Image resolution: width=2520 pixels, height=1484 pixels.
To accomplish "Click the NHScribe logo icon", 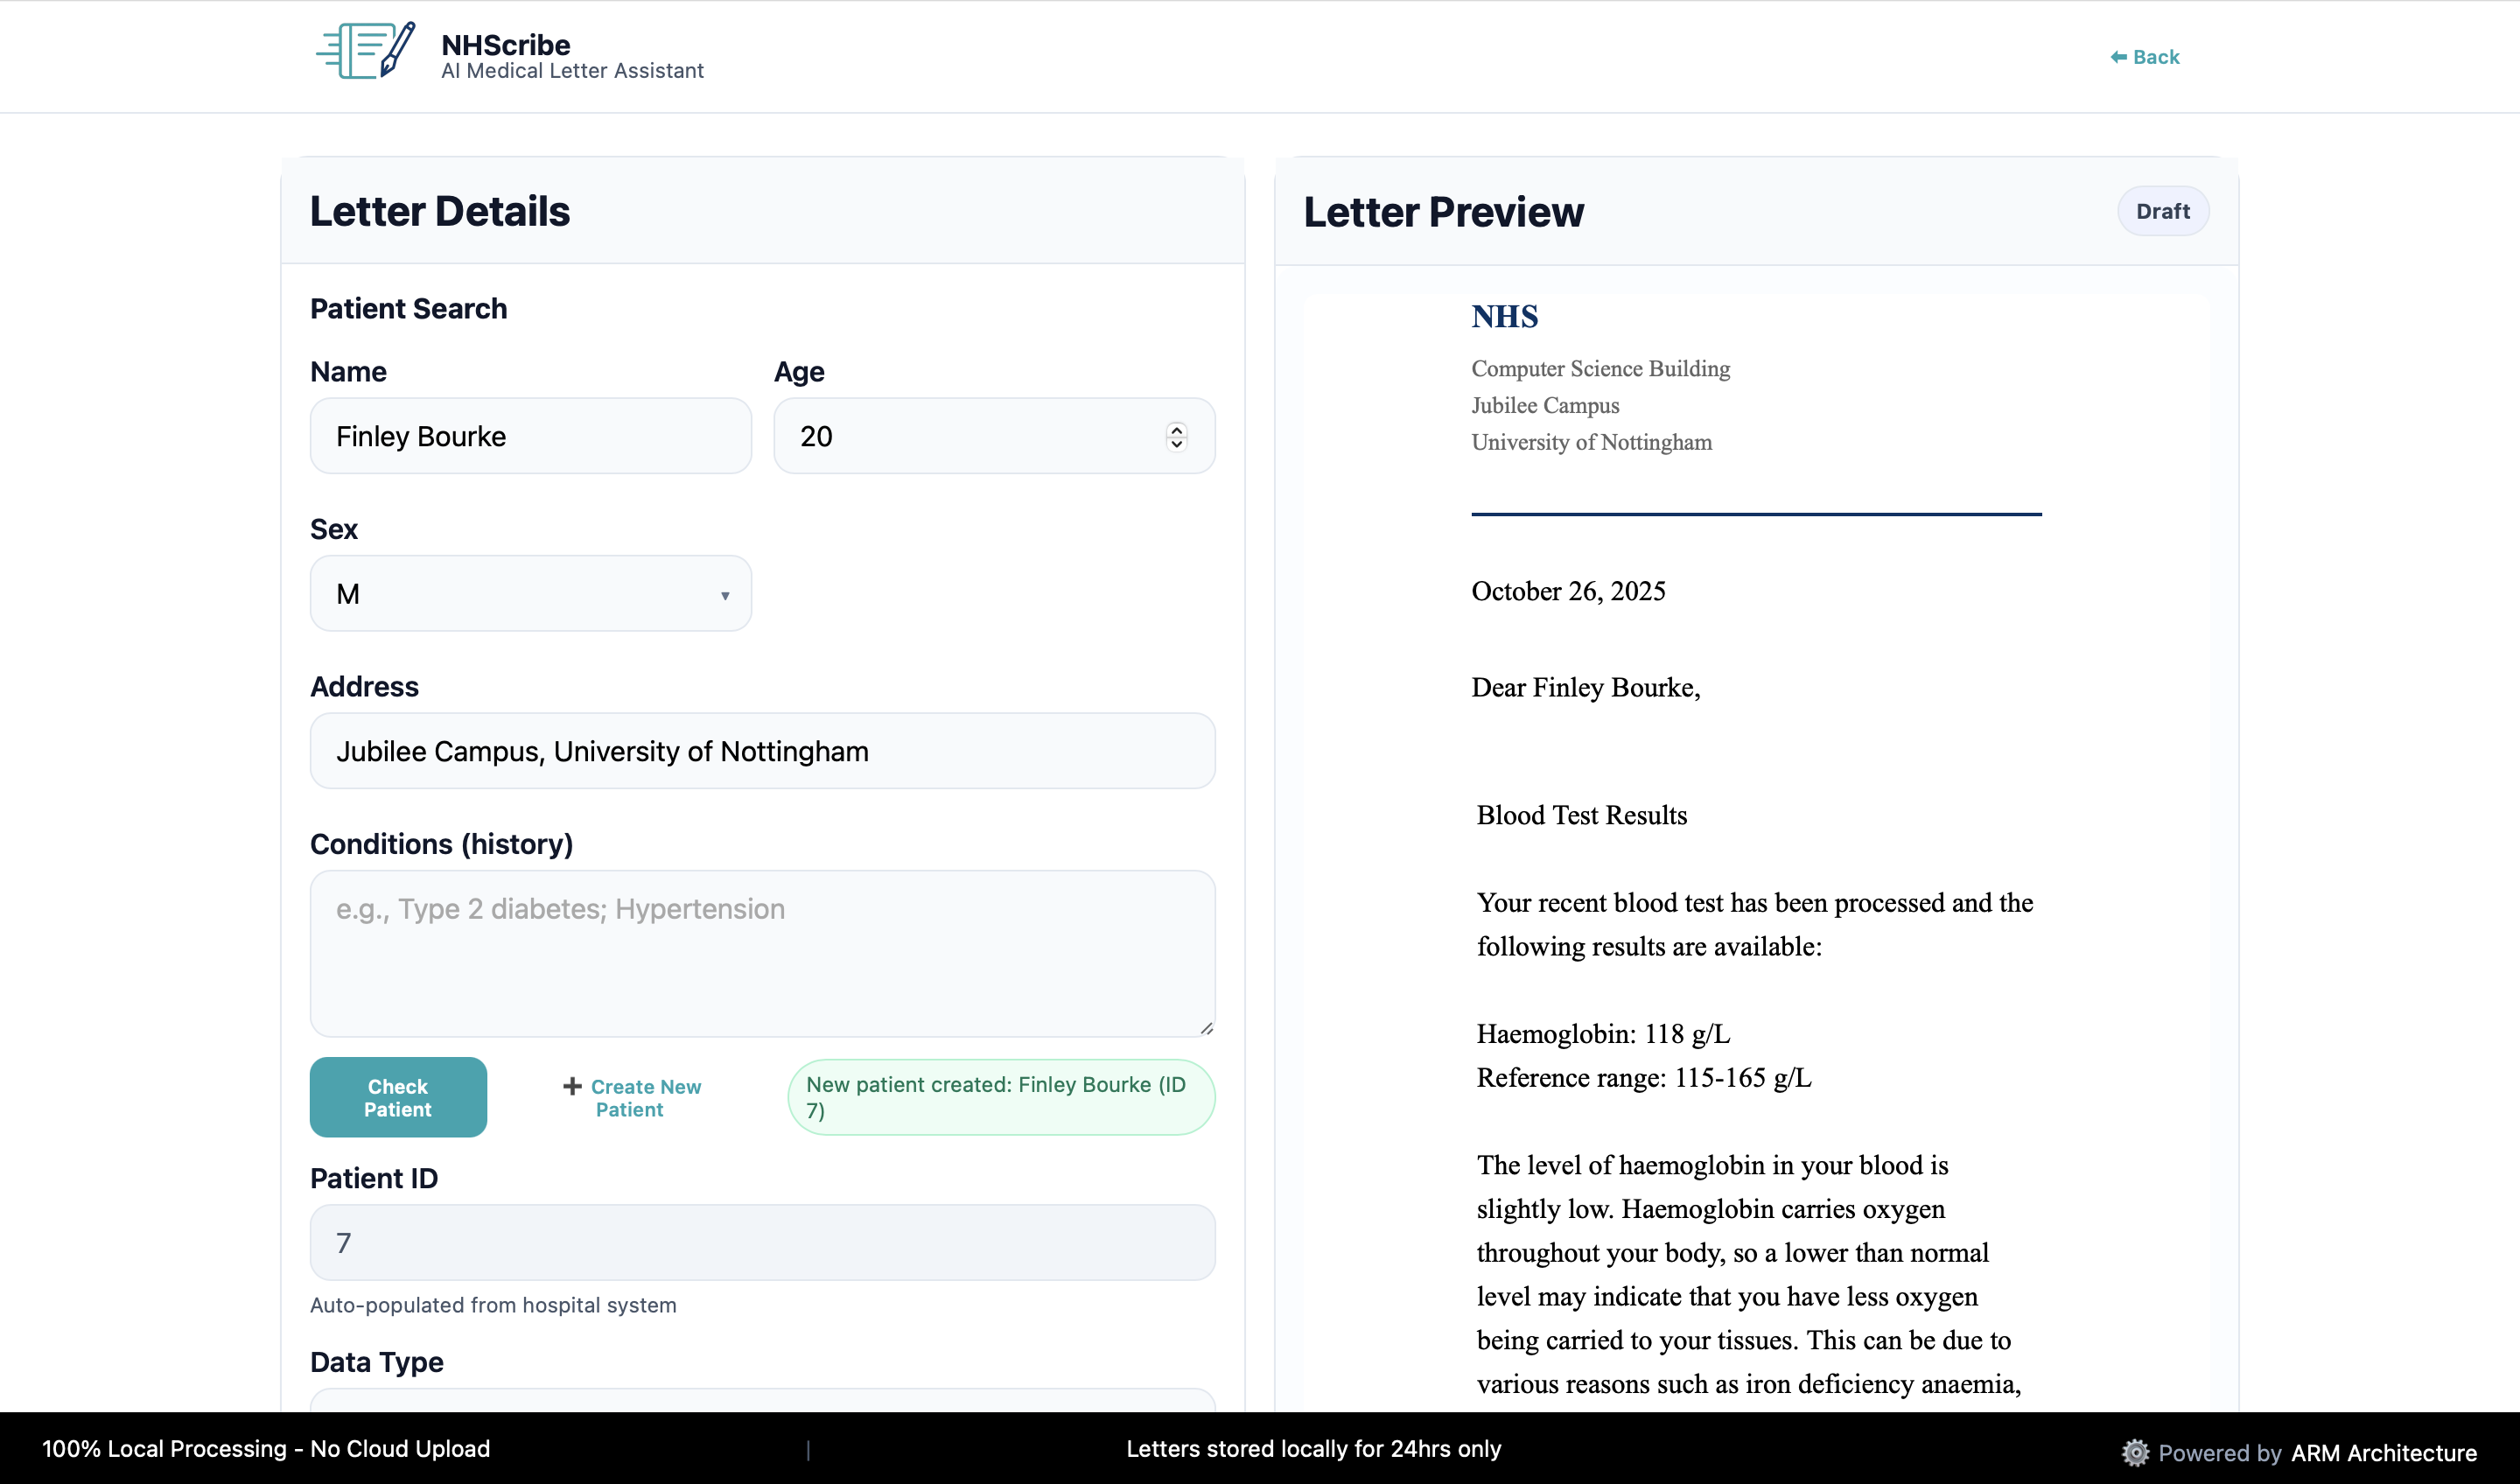I will coord(366,51).
